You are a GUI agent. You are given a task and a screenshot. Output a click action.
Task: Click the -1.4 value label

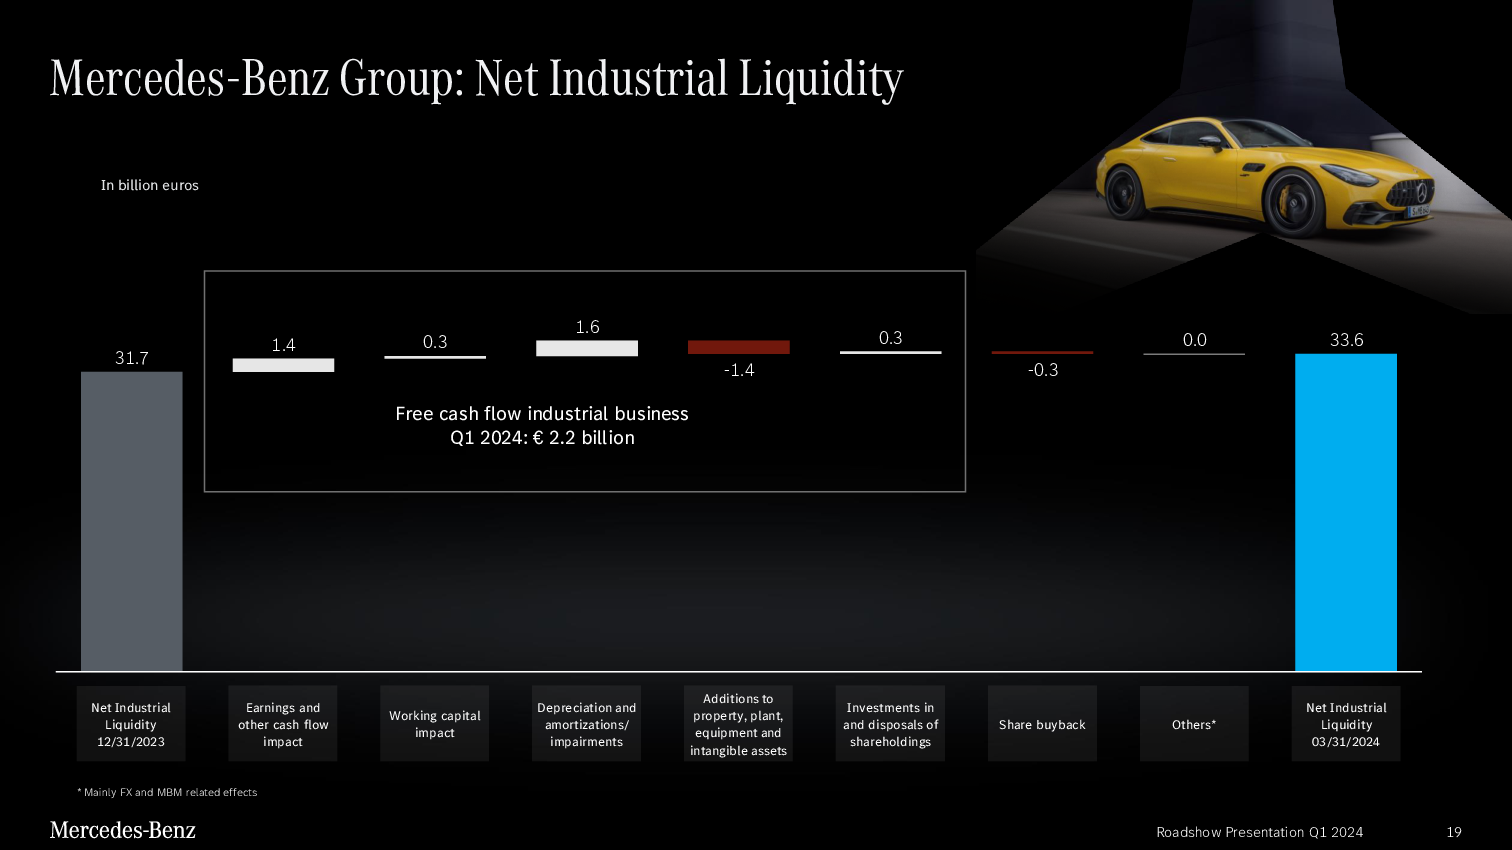click(739, 370)
